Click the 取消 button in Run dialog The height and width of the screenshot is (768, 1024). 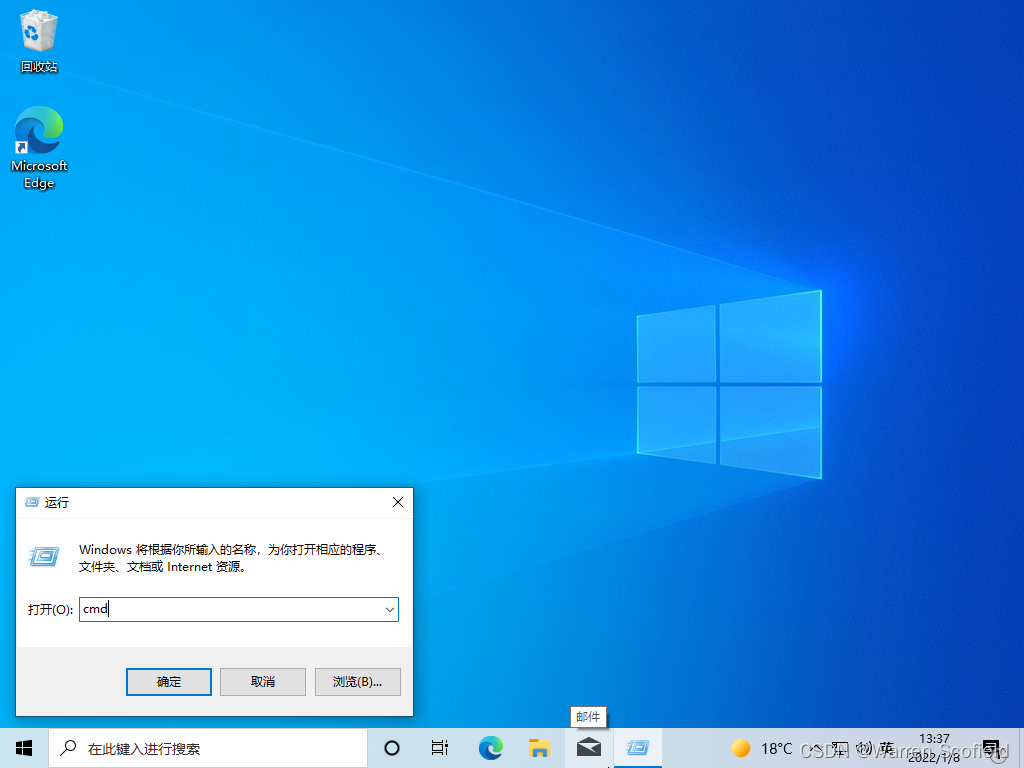[263, 682]
